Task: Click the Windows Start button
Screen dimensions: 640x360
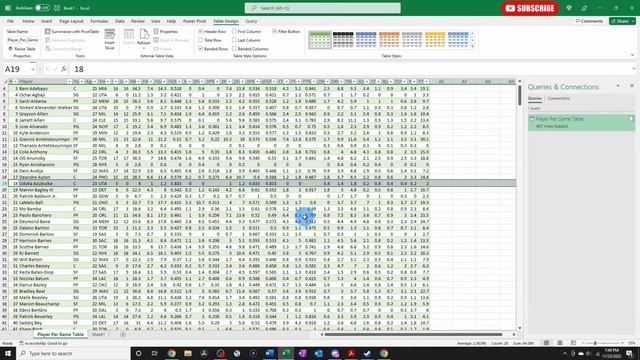Action: tap(8, 353)
